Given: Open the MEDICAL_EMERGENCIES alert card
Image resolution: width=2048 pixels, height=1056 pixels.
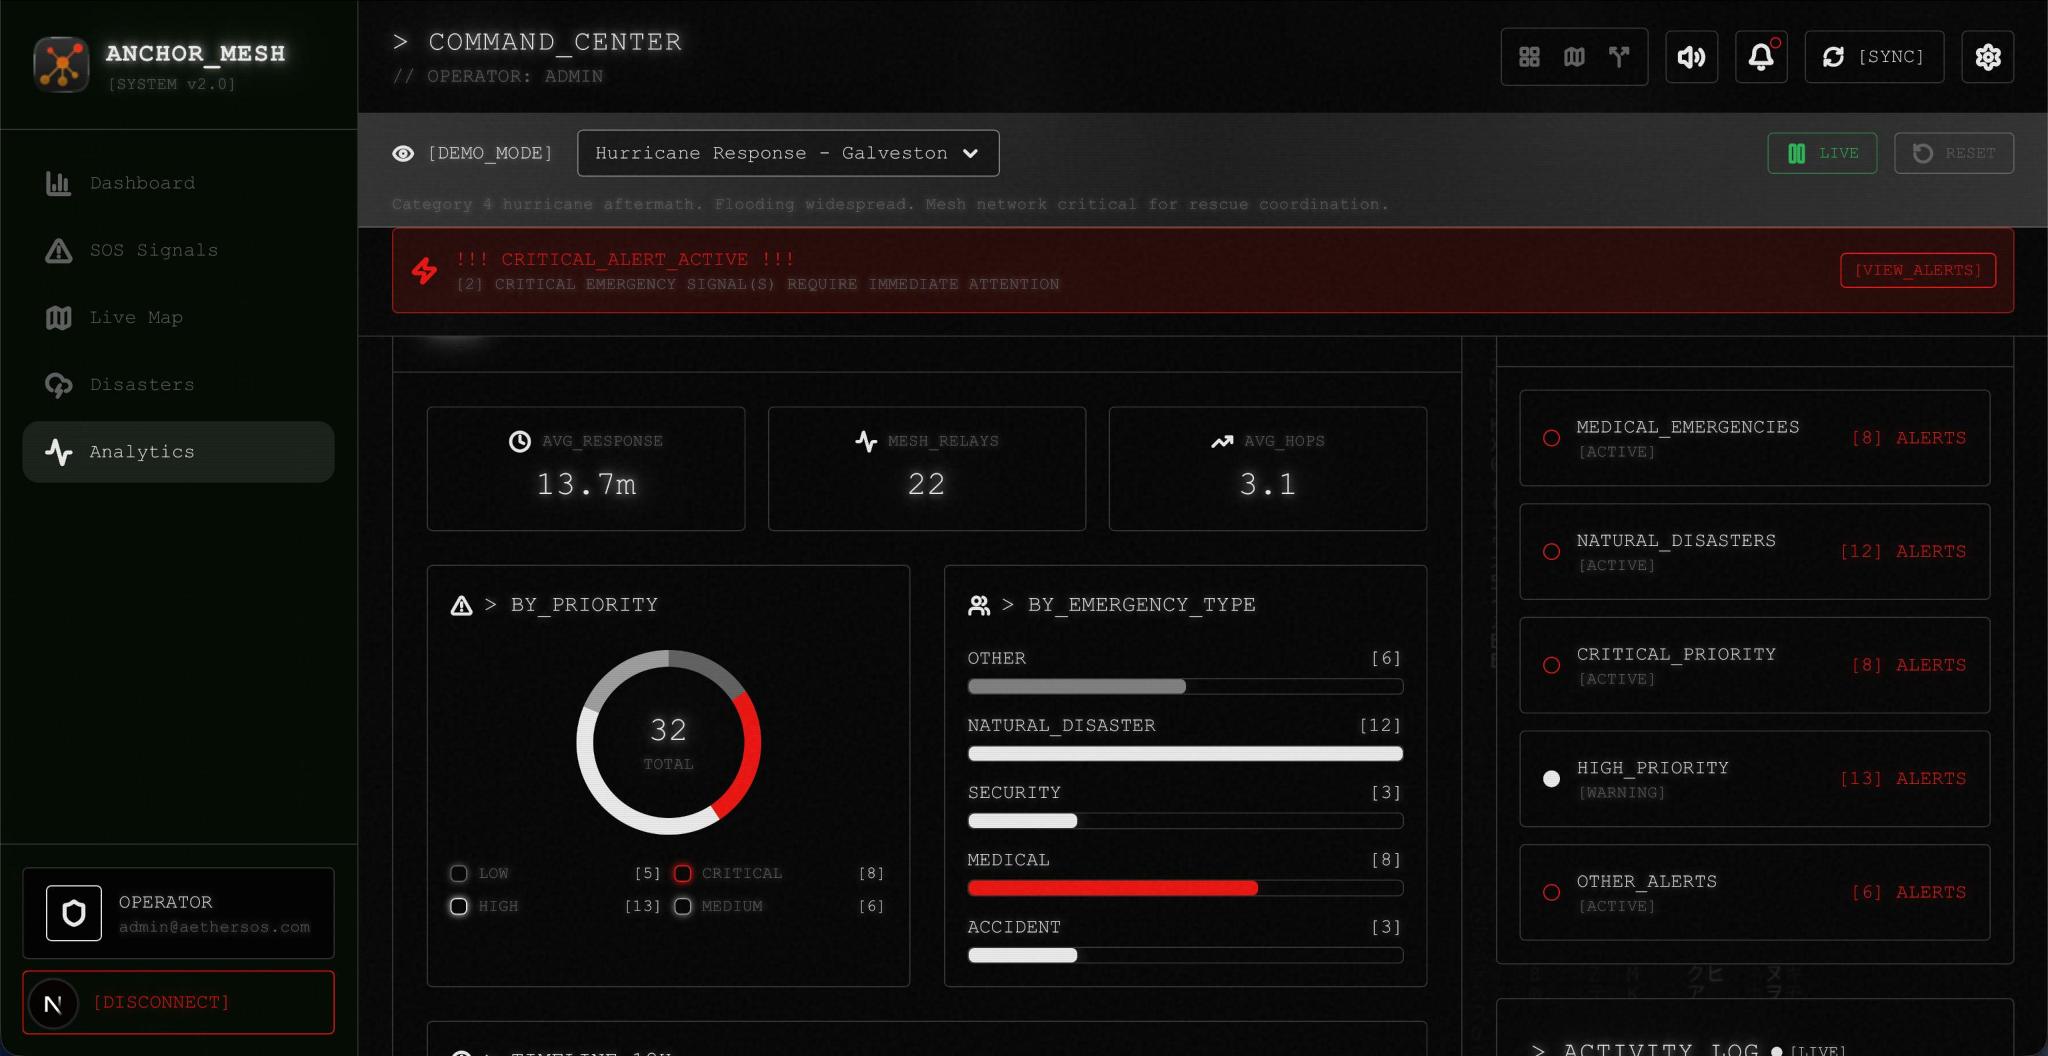Looking at the screenshot, I should click(1754, 438).
